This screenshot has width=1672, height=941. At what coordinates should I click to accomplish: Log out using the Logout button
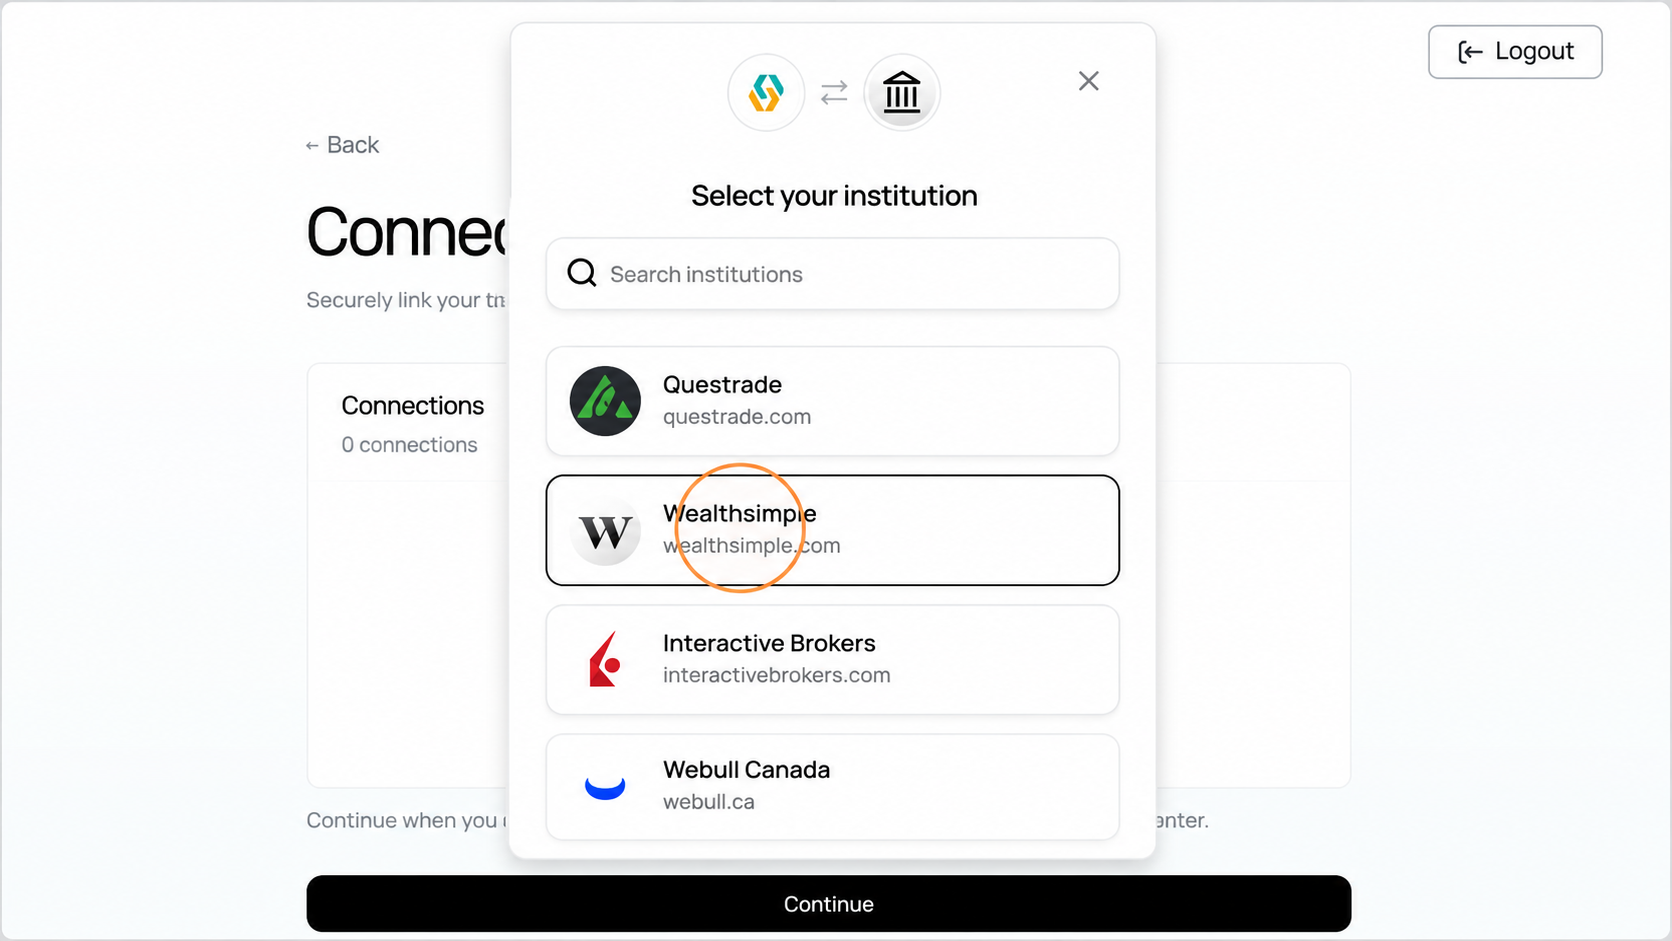(1515, 52)
